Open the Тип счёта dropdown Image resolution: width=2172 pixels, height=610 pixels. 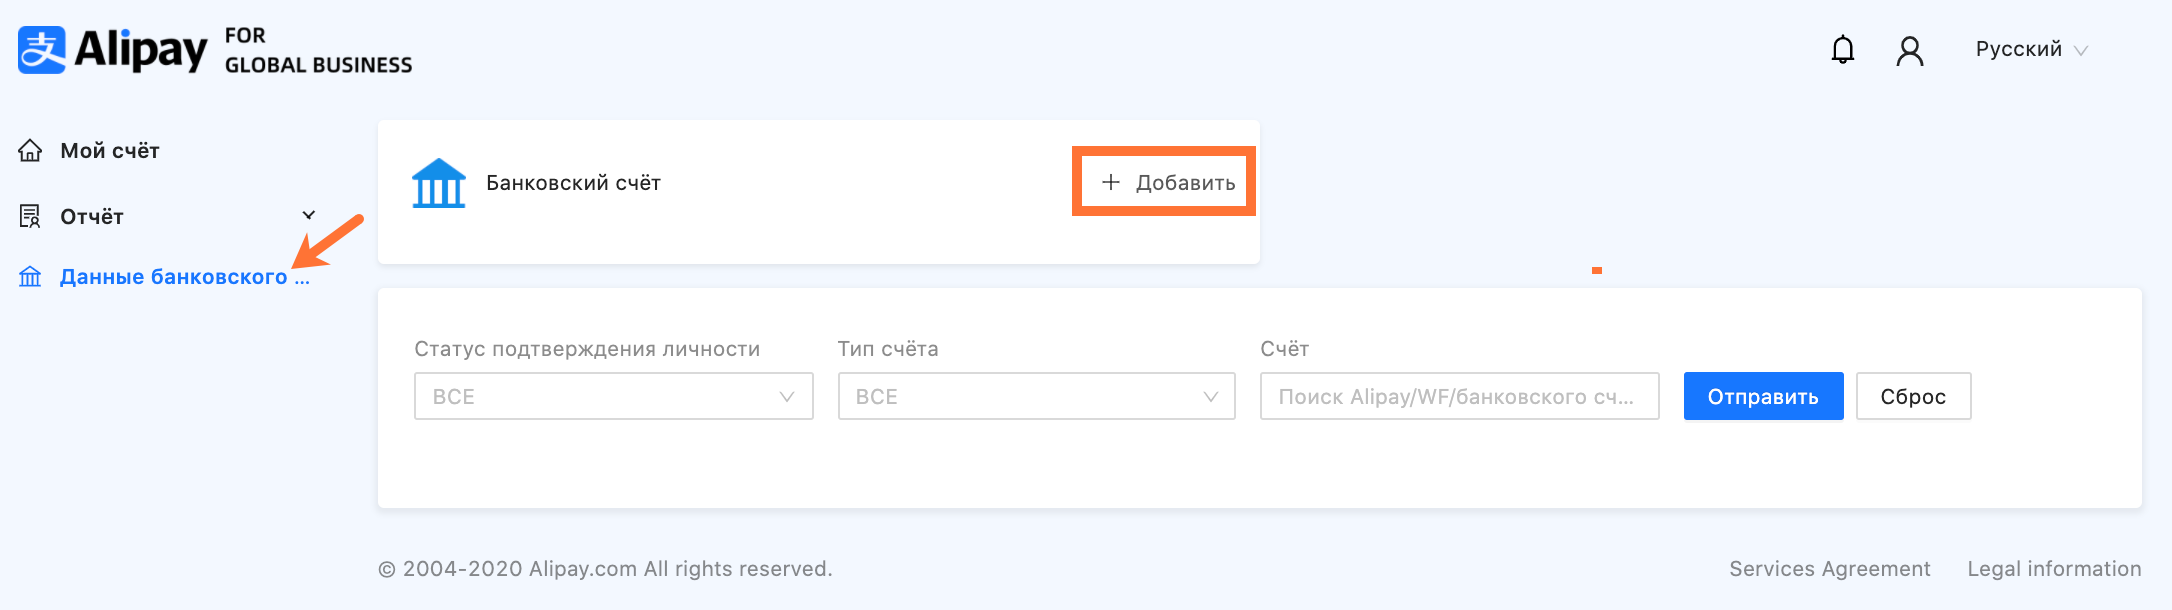click(1037, 396)
